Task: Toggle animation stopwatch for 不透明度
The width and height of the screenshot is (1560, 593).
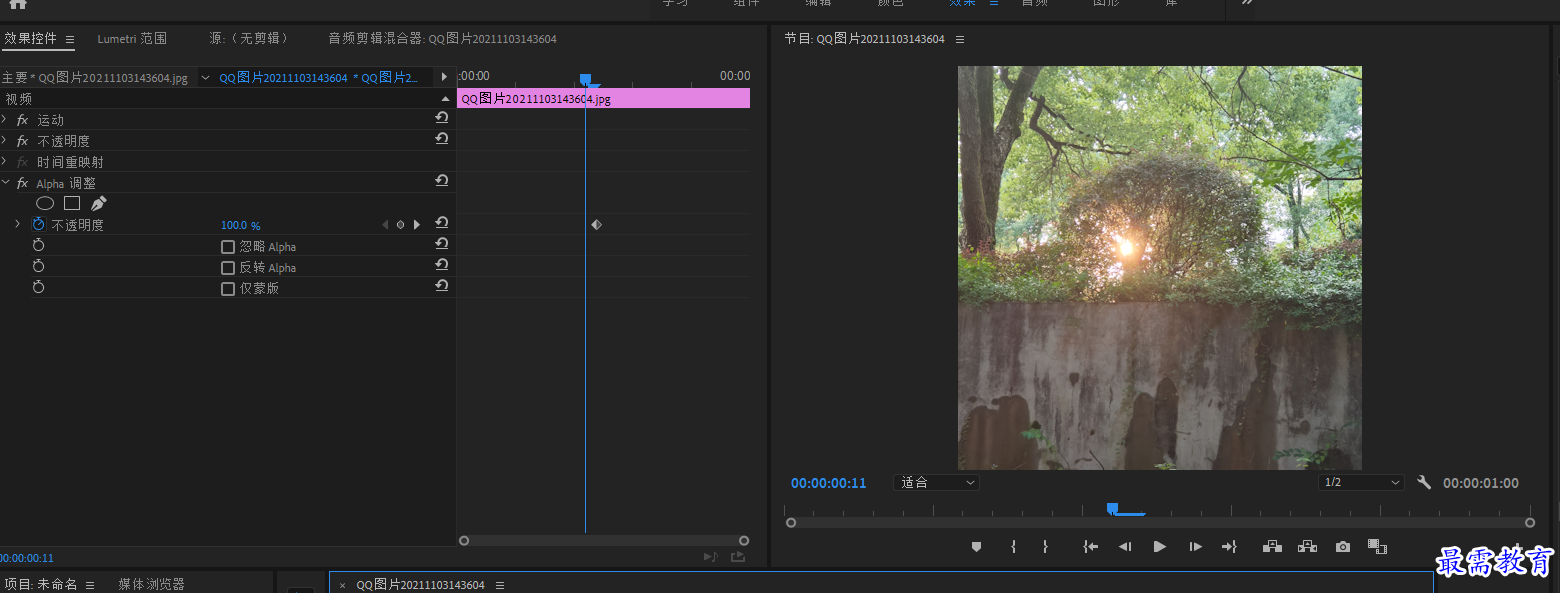Action: [x=39, y=225]
